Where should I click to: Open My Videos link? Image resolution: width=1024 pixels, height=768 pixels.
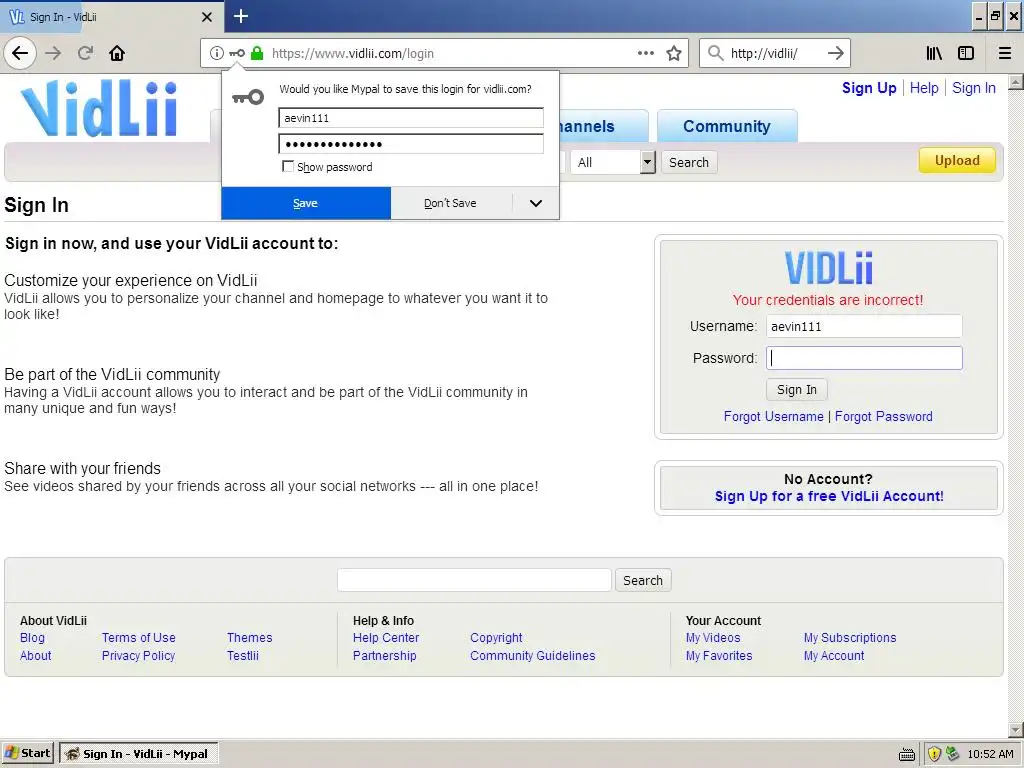click(x=713, y=637)
